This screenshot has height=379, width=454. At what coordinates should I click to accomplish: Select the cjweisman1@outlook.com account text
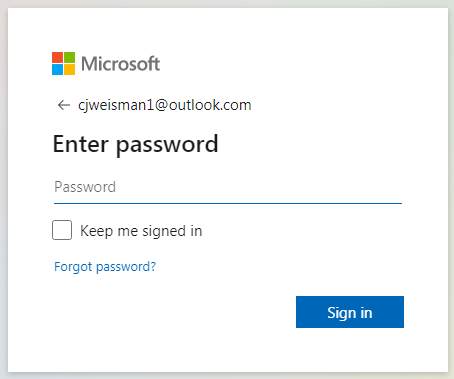click(x=165, y=105)
